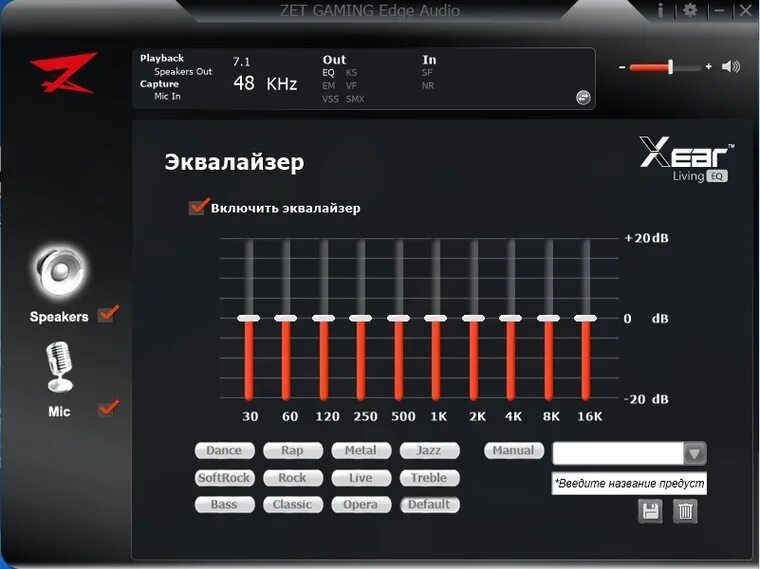Click the SMX indicator under Out
Image resolution: width=760 pixels, height=569 pixels.
coord(355,99)
